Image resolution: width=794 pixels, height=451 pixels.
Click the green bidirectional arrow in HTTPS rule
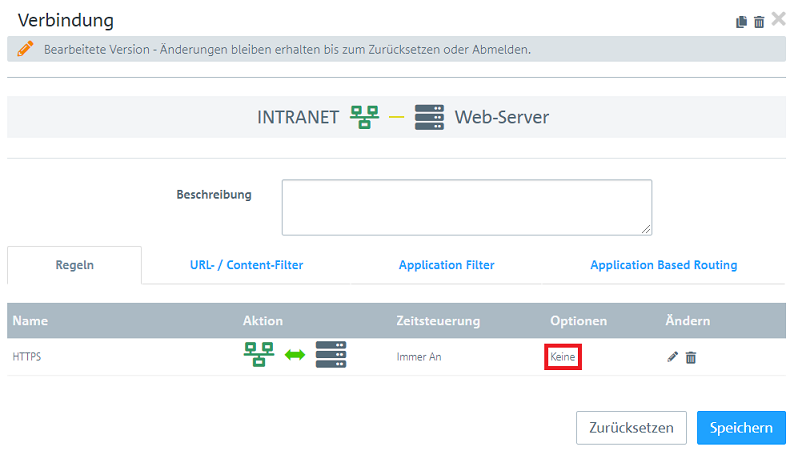[x=294, y=356]
